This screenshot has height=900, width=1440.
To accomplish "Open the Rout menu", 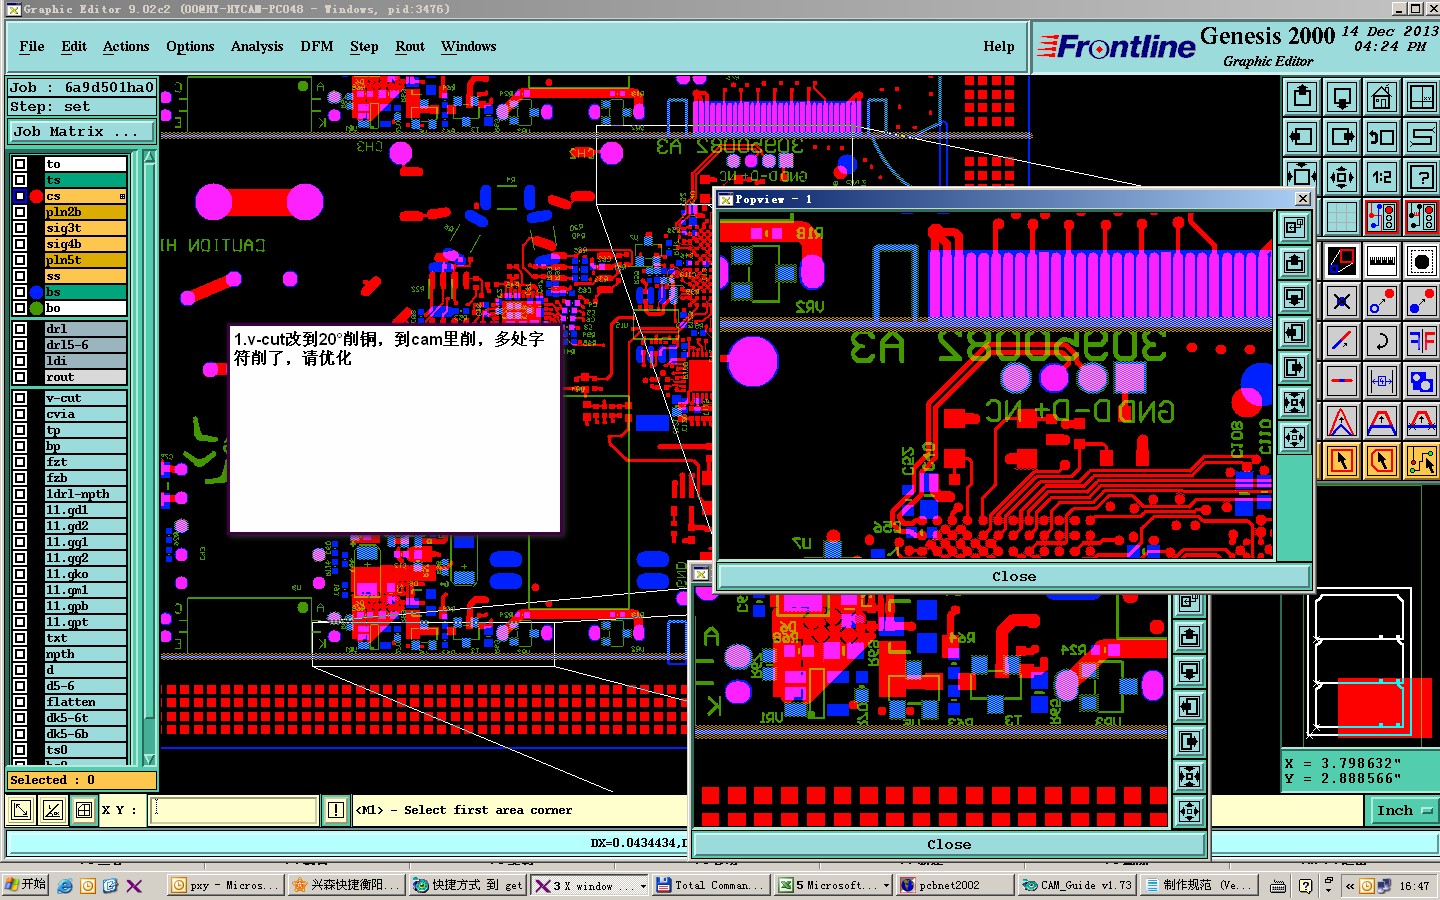I will [410, 47].
